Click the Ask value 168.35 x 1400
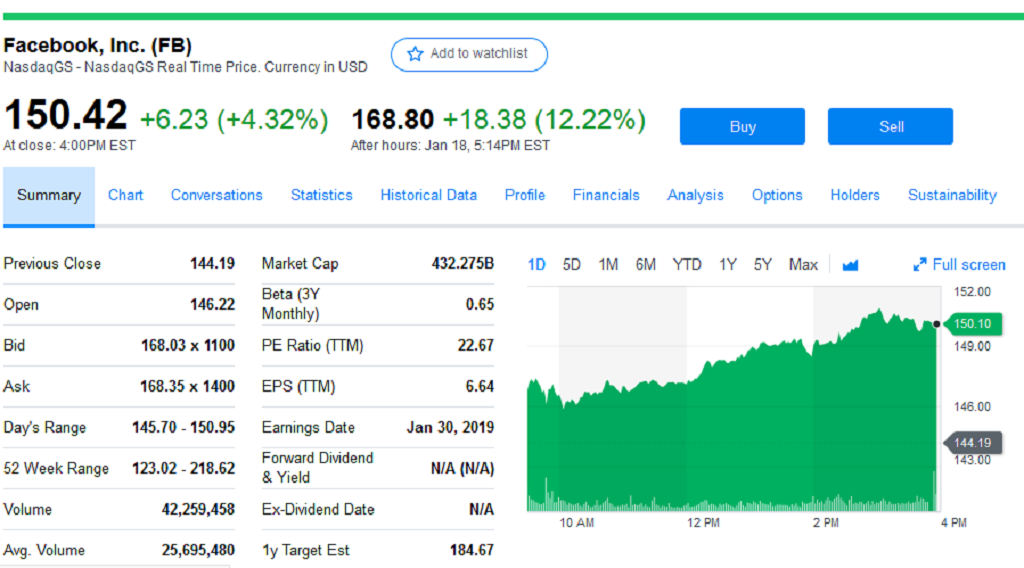The image size is (1024, 568). tap(187, 387)
